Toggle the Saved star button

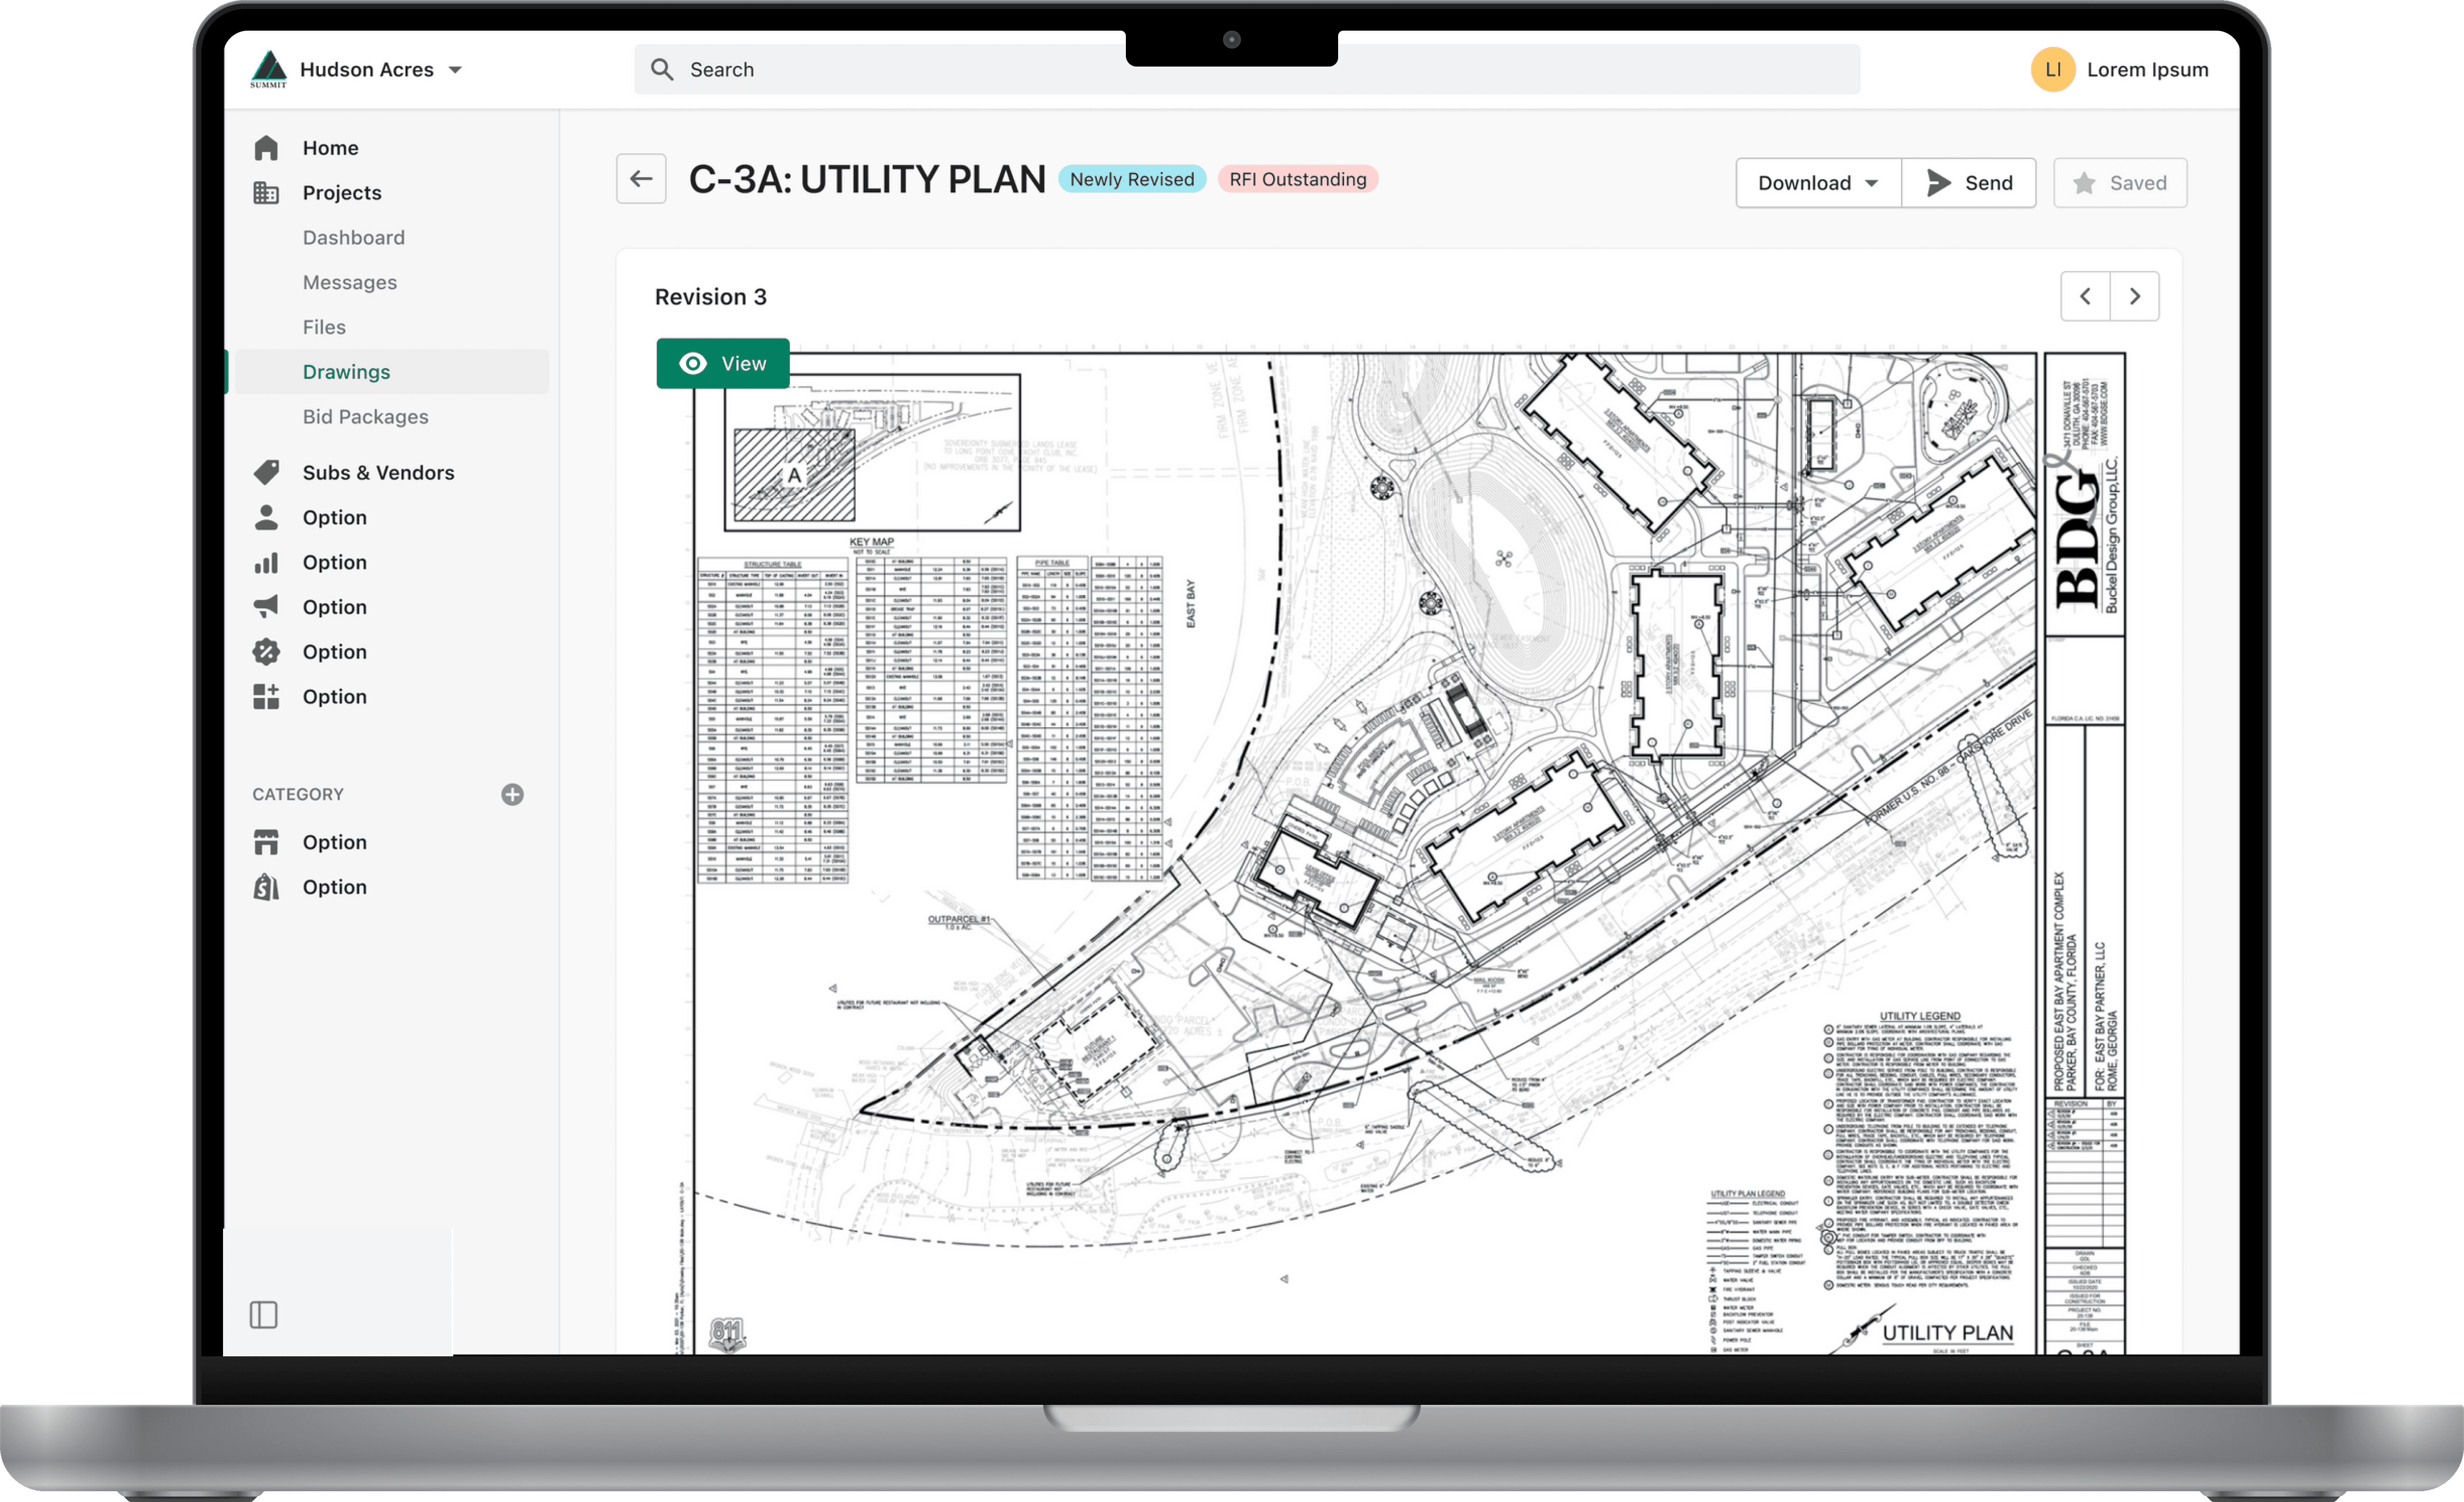(x=2120, y=183)
